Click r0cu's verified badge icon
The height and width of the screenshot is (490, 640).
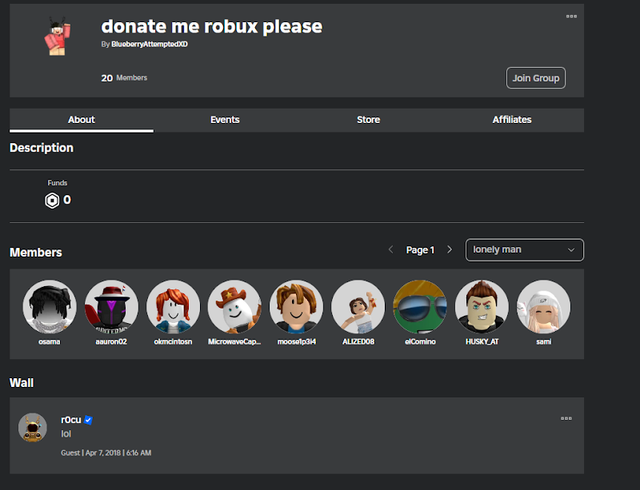(88, 420)
